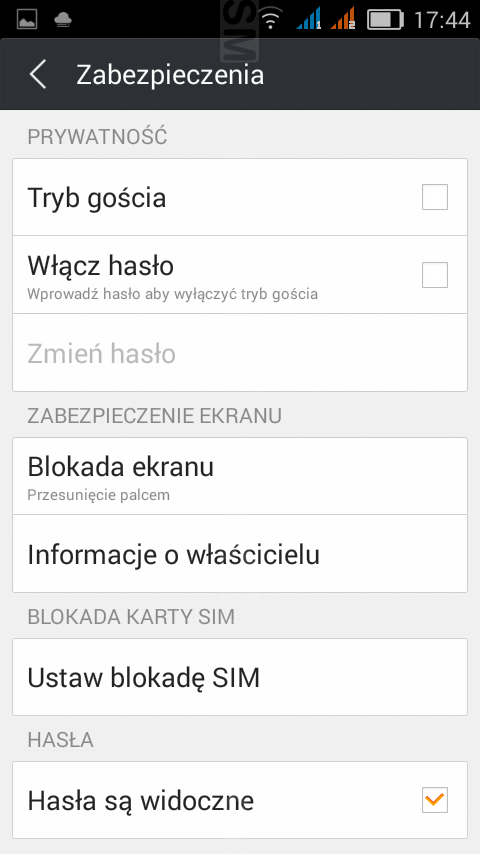Image resolution: width=480 pixels, height=854 pixels.
Task: Check the Włącz hasło checkbox
Action: 435,275
